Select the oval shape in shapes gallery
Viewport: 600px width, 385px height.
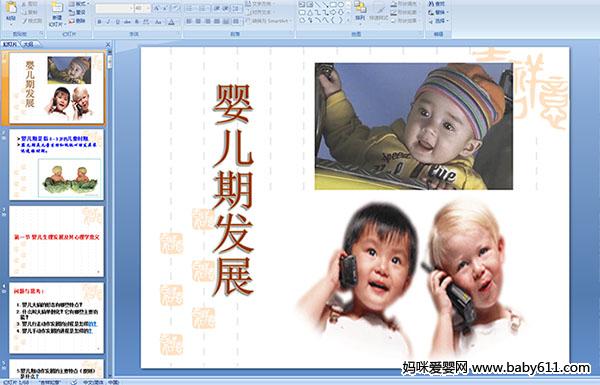click(341, 5)
